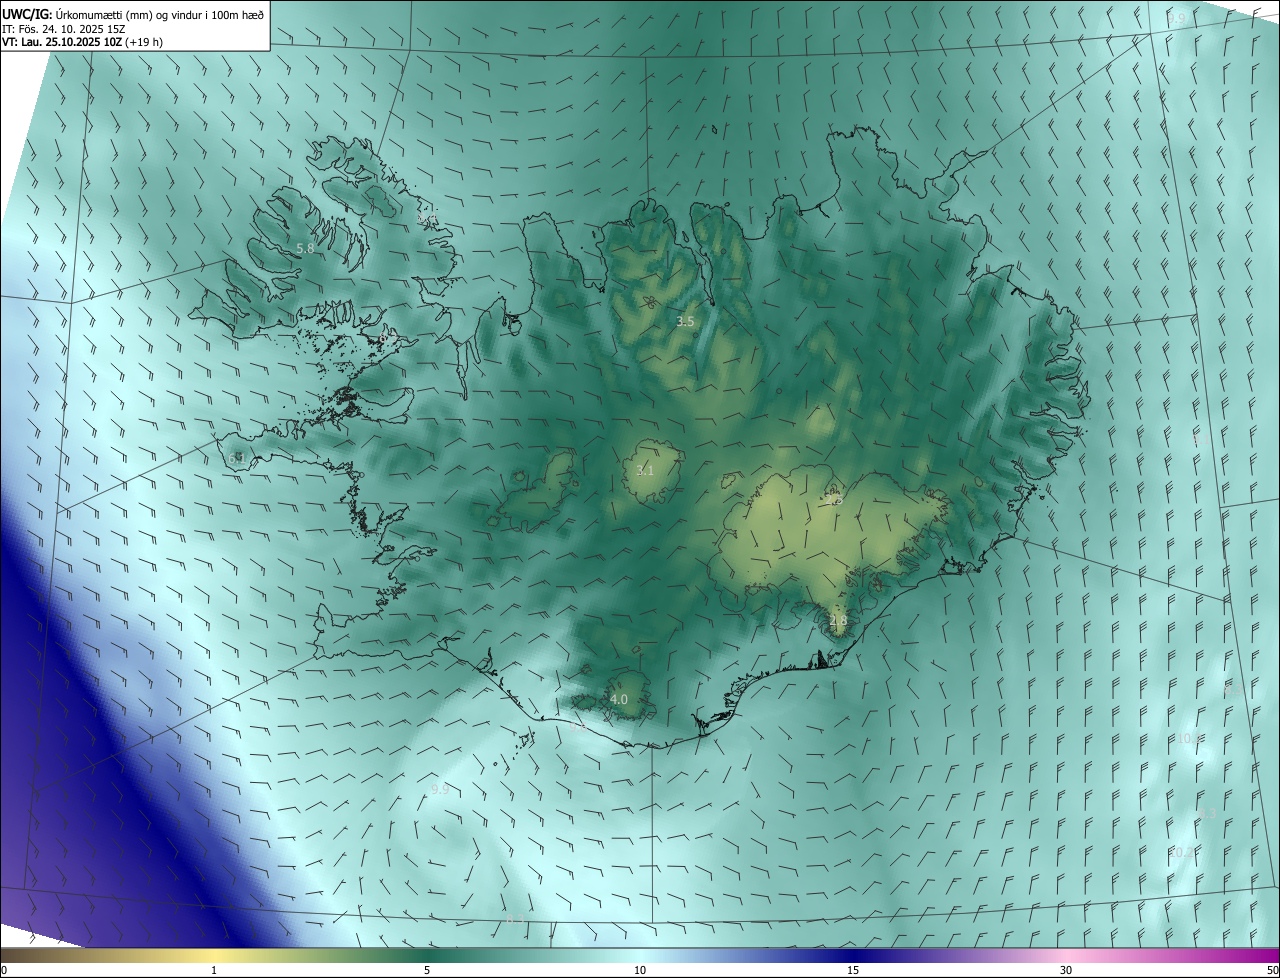1280x978 pixels.
Task: Click the 5.8 value over the Westfjords
Action: click(306, 248)
